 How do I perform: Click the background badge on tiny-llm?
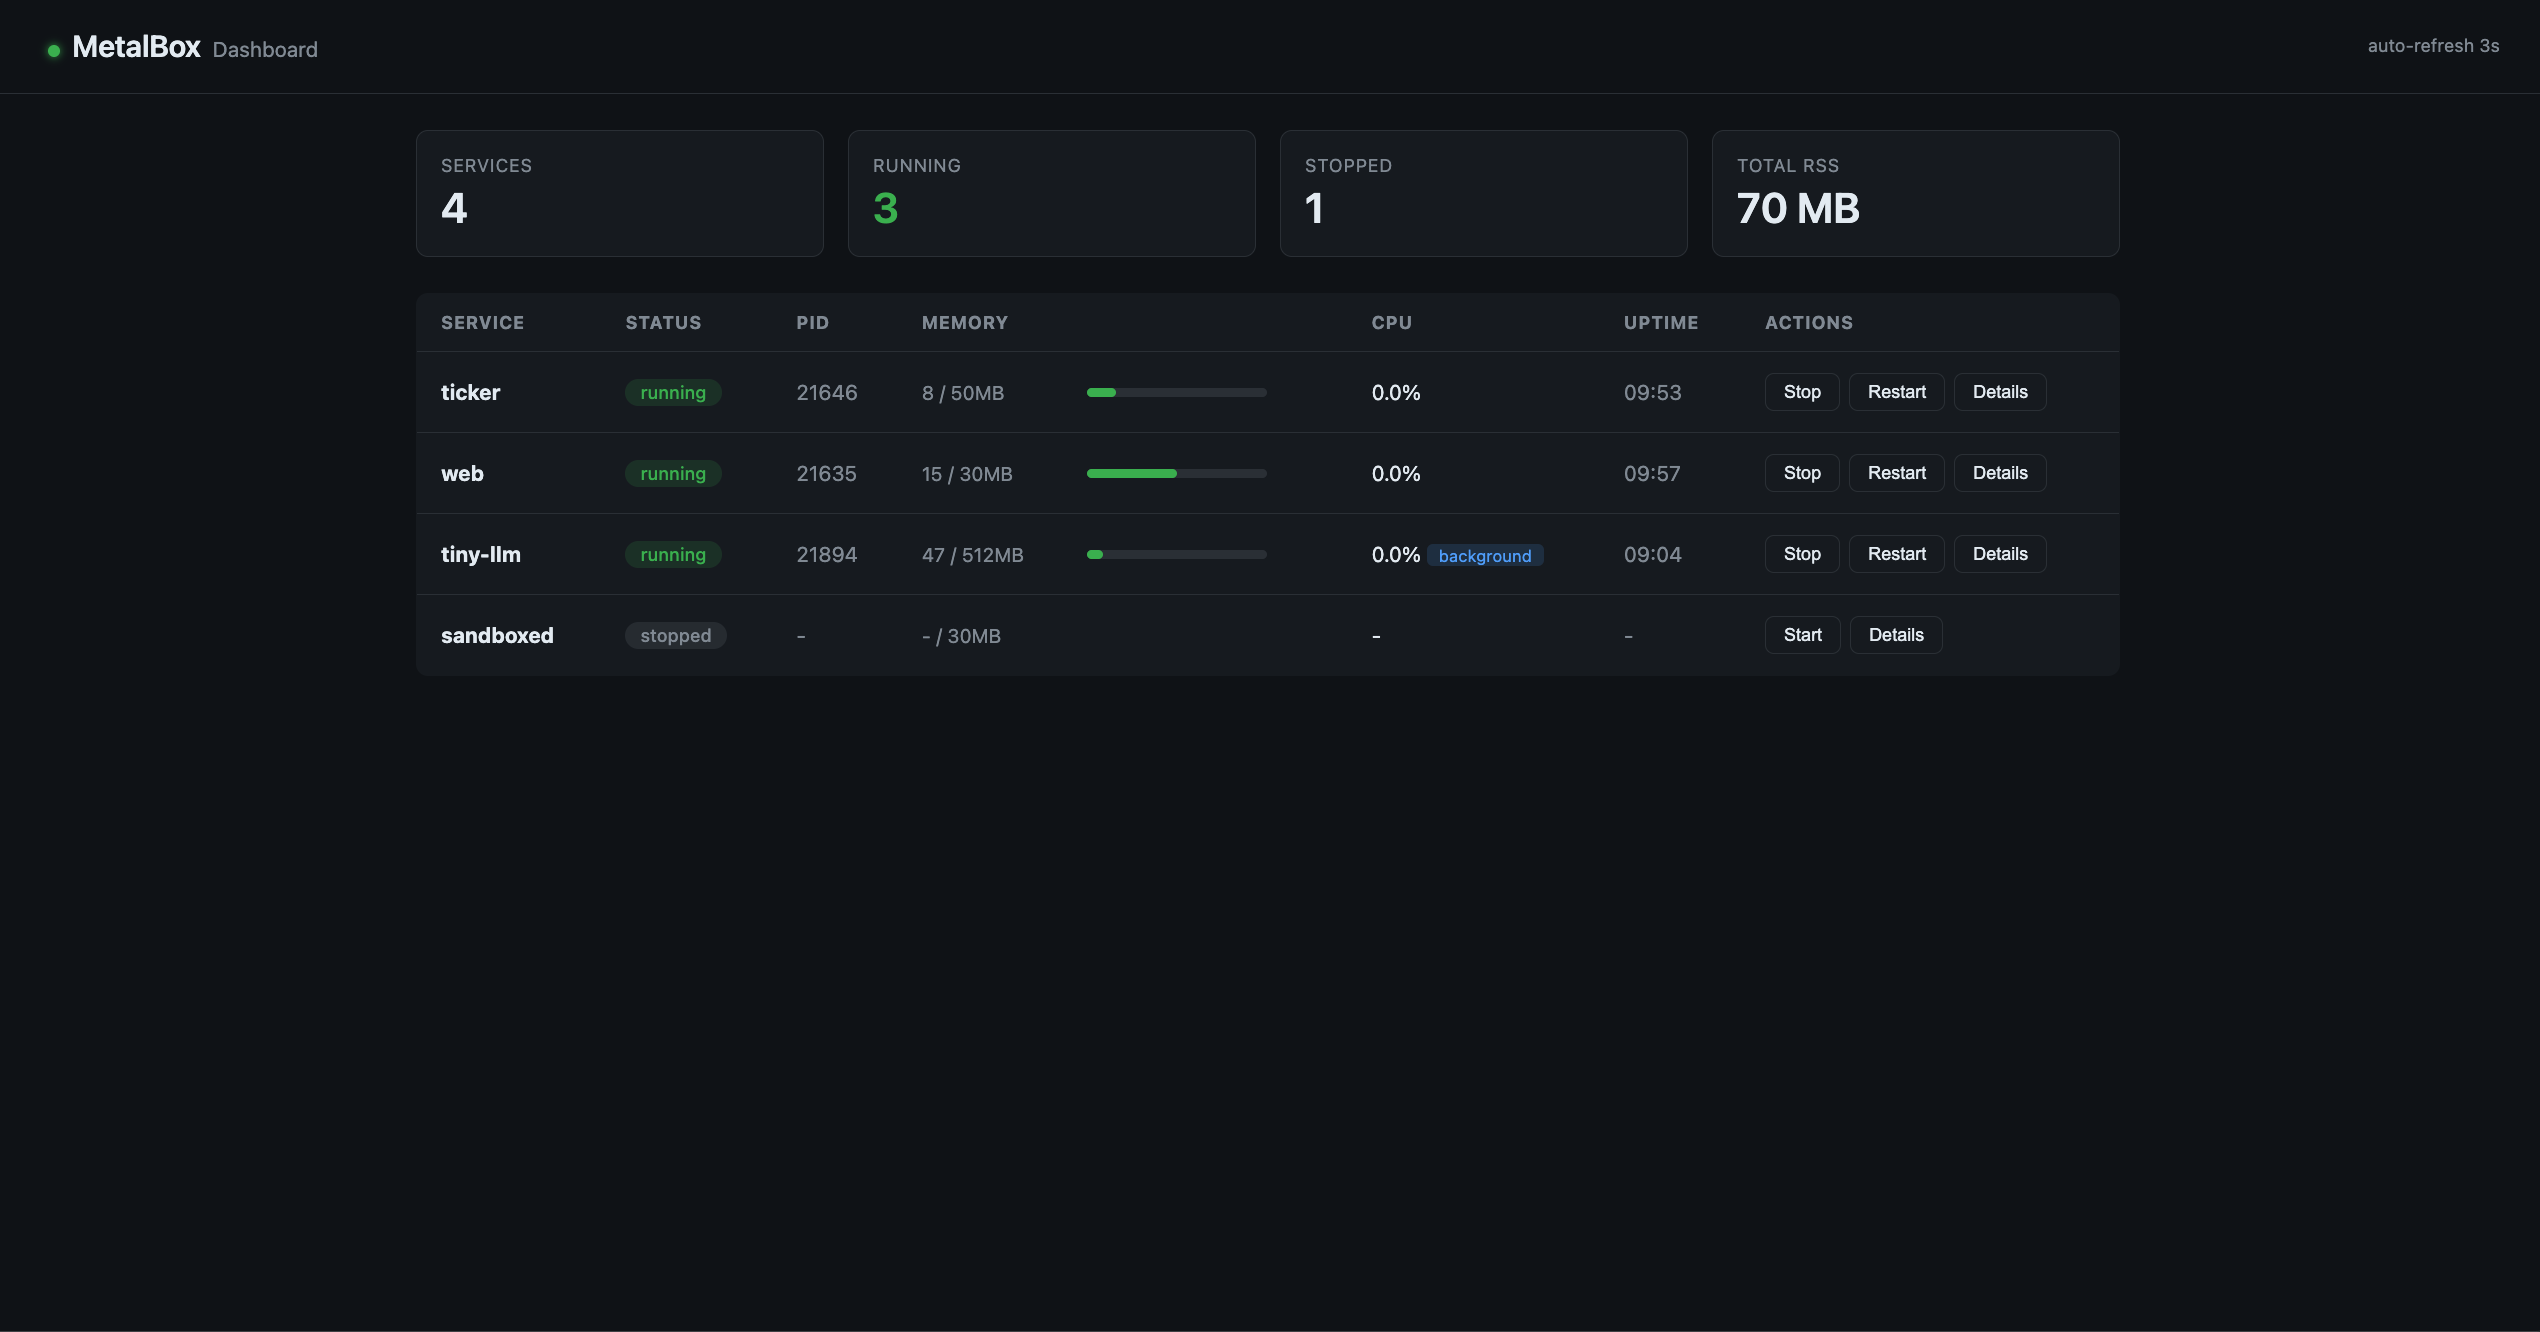coord(1485,555)
